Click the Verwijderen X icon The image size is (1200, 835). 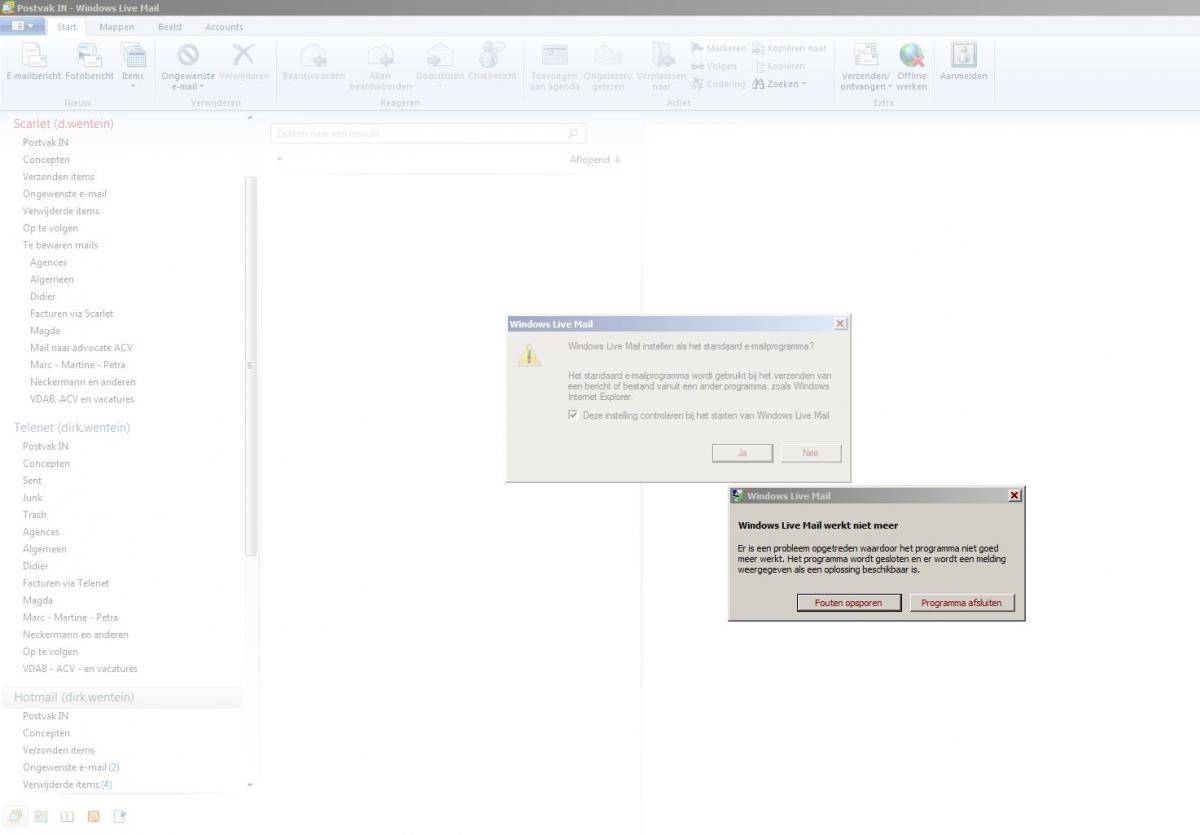tap(244, 55)
